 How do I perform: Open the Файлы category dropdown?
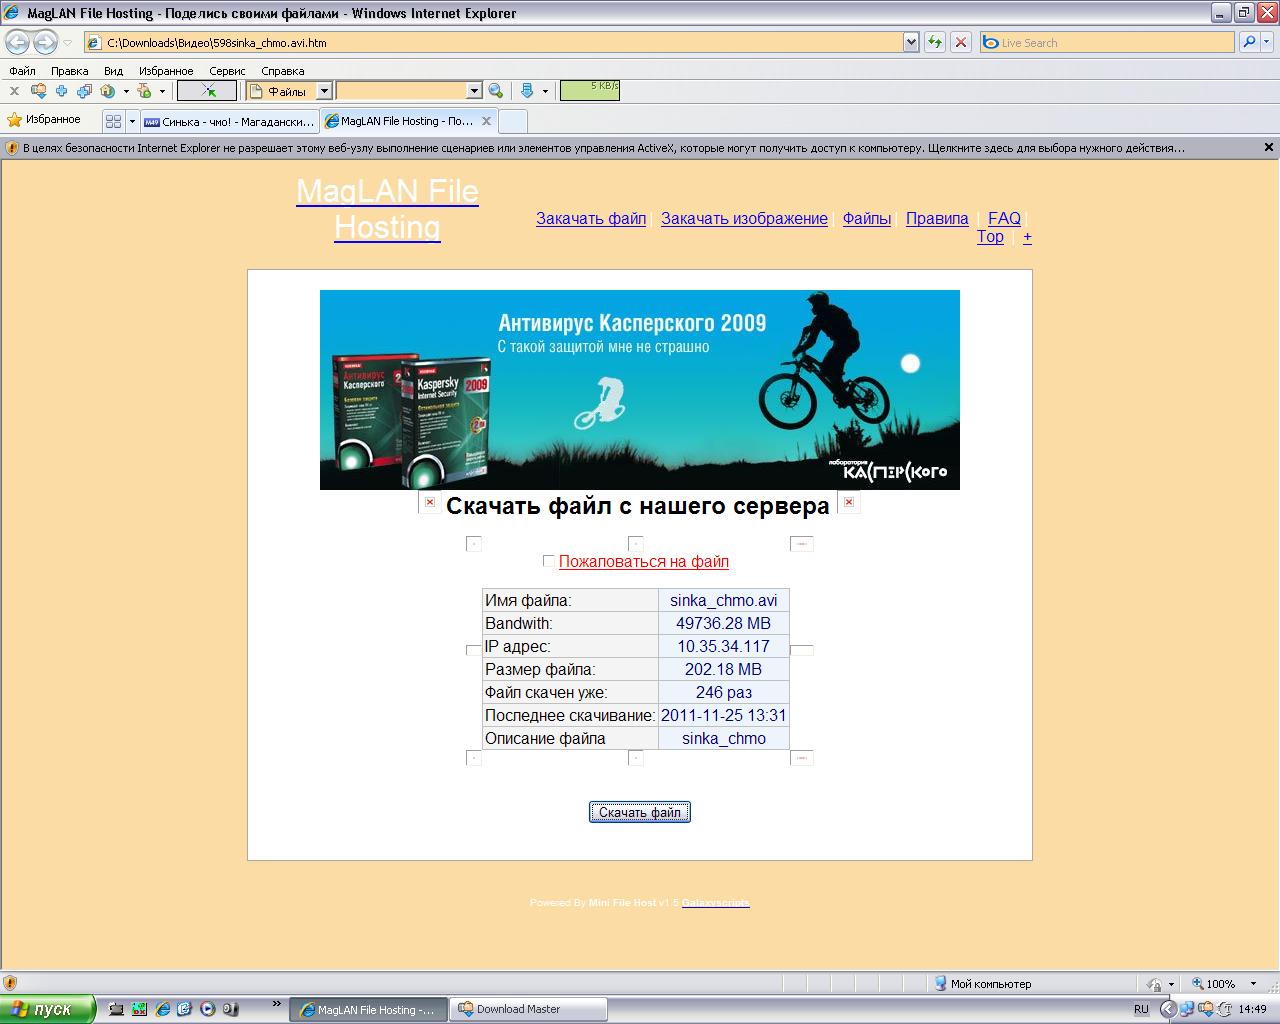point(324,91)
